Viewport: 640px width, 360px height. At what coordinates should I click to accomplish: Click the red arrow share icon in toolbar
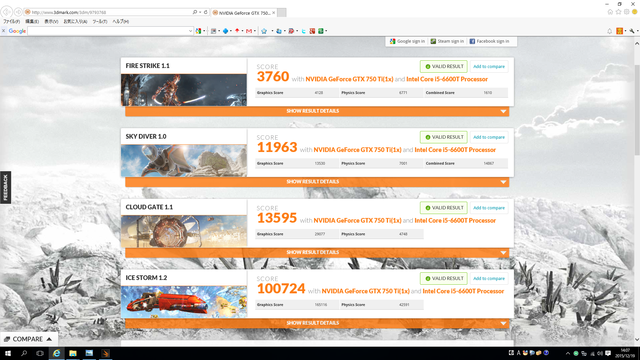click(237, 31)
